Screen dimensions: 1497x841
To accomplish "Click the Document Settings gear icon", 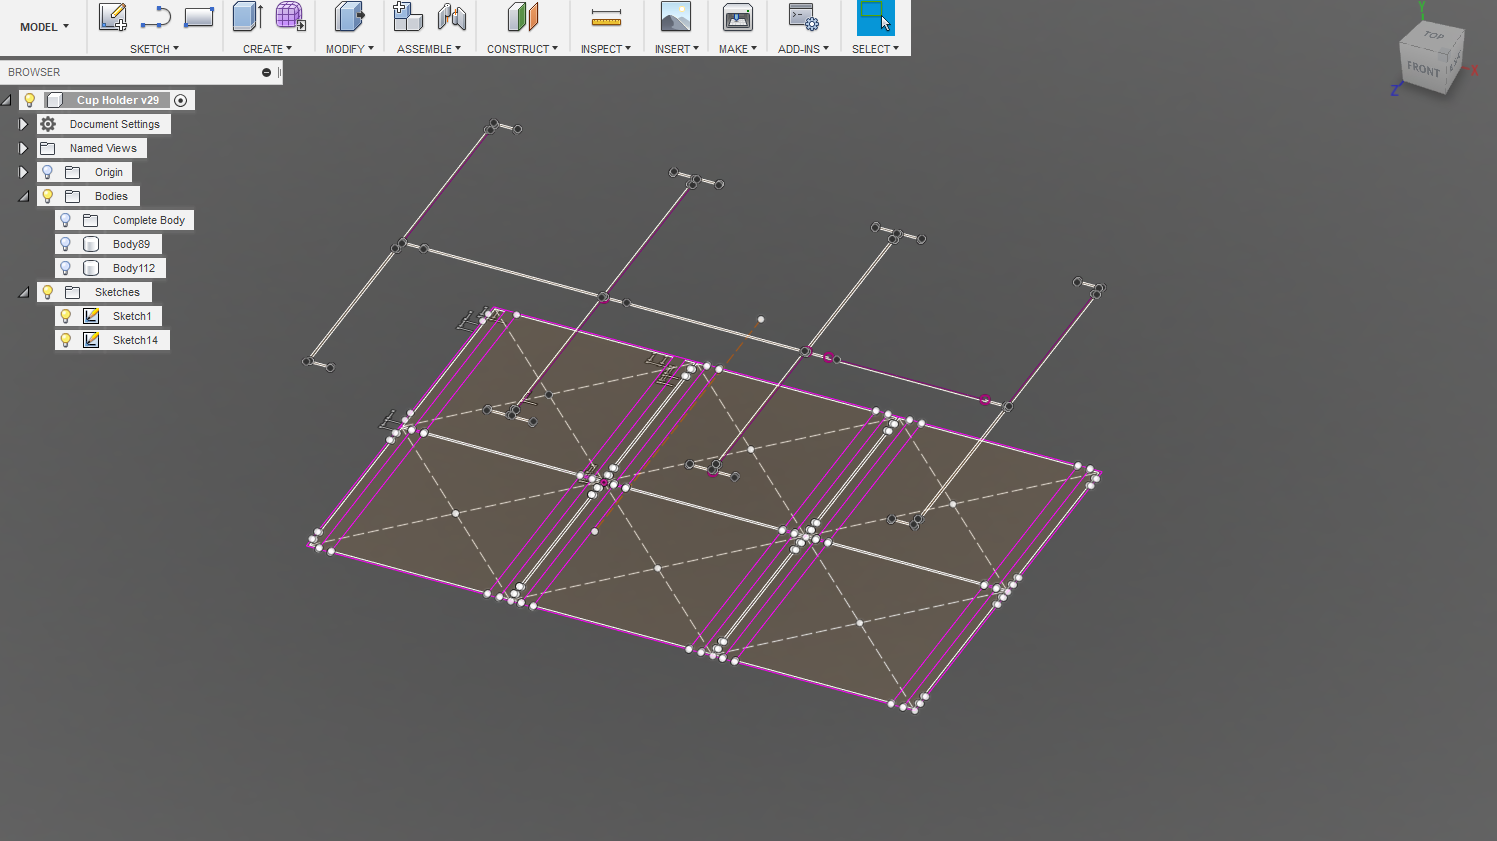I will 48,124.
